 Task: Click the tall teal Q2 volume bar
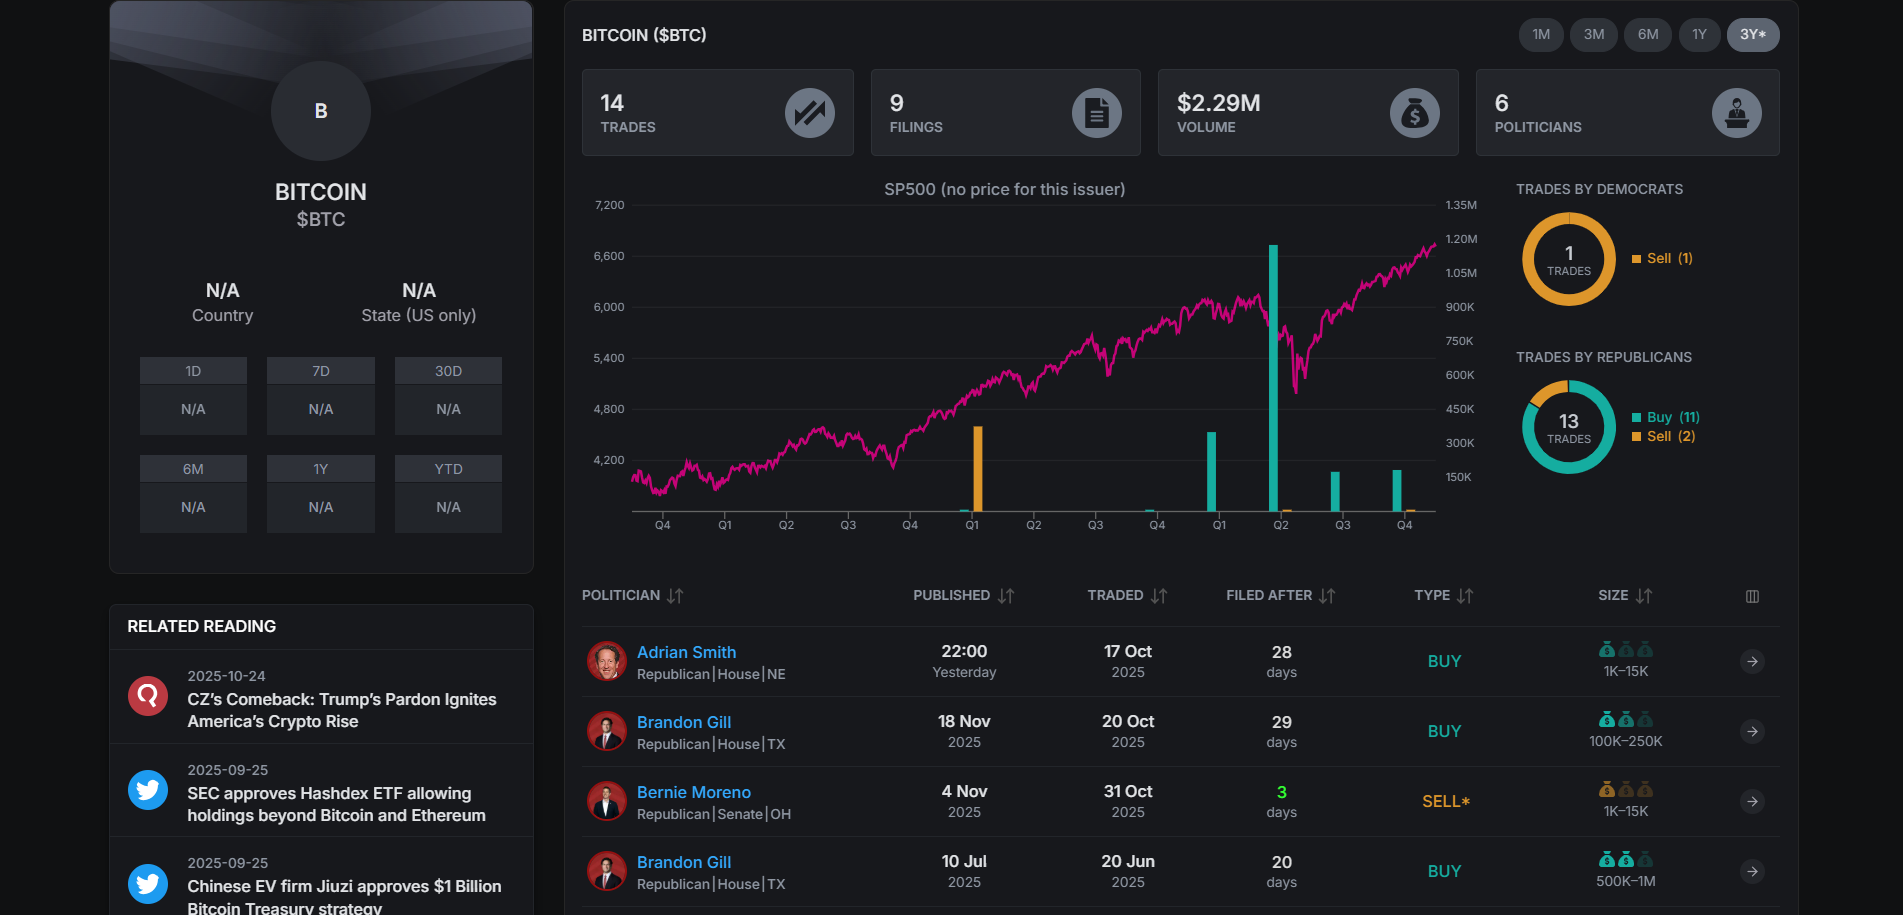1273,378
